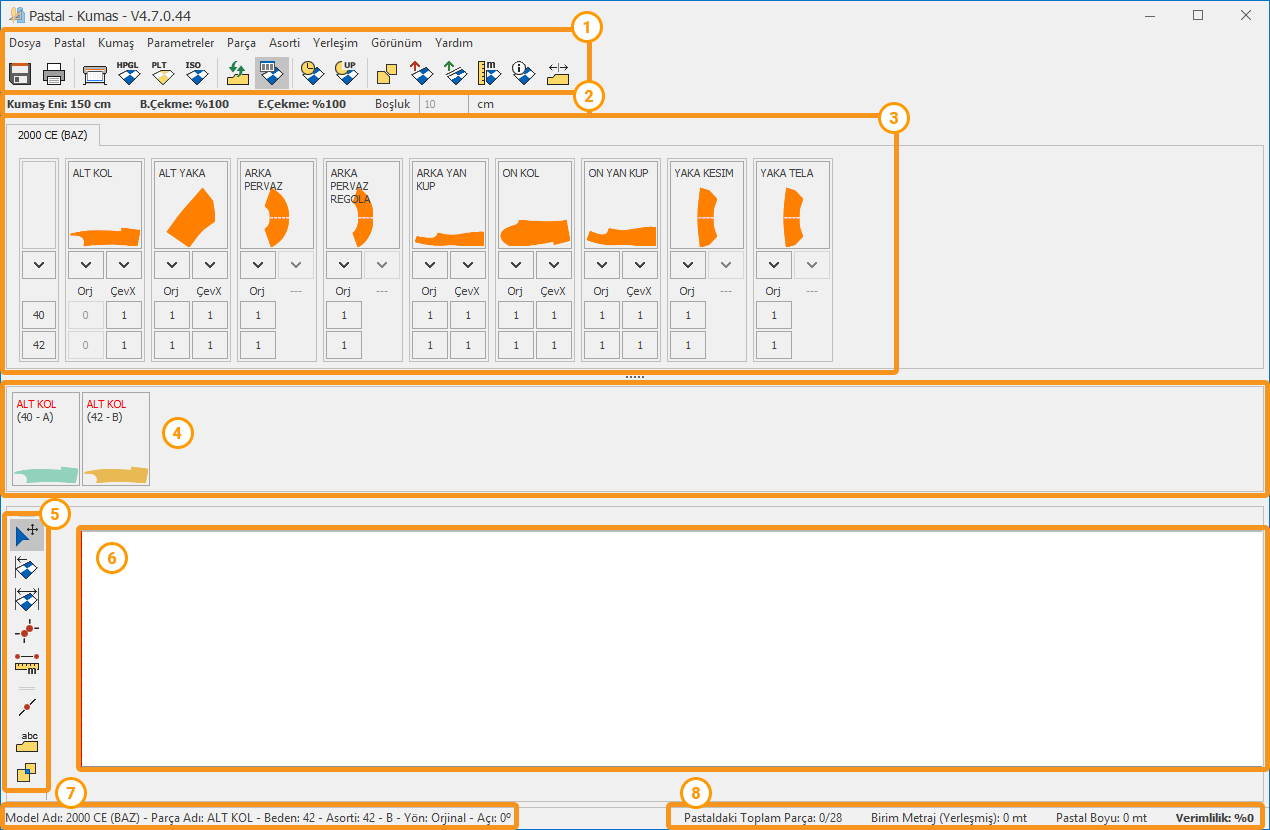Click the printer icon in toolbar
This screenshot has width=1270, height=830.
(54, 73)
